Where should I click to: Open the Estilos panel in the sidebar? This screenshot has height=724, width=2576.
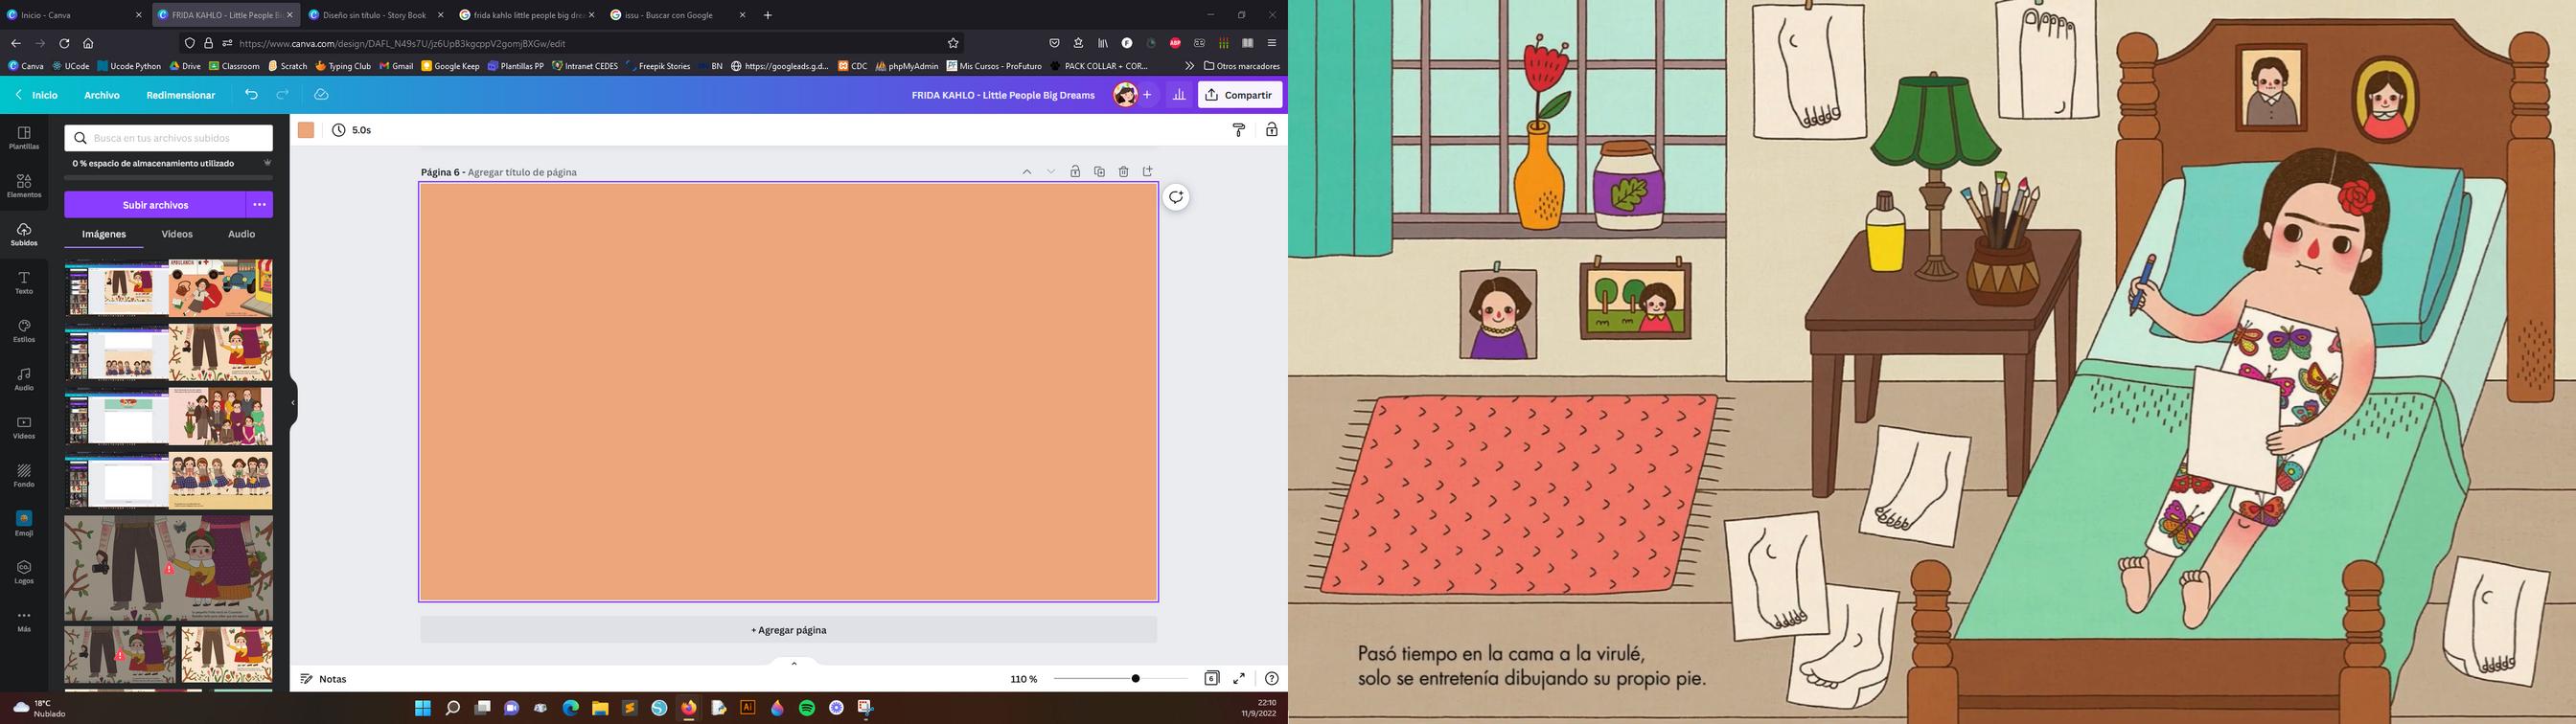(24, 331)
